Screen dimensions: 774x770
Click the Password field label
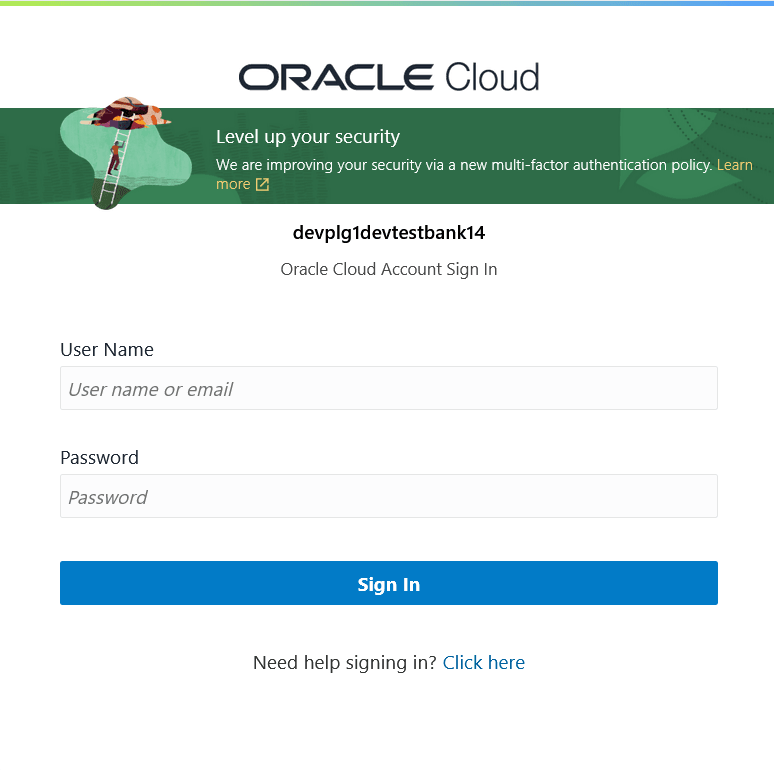pyautogui.click(x=99, y=458)
